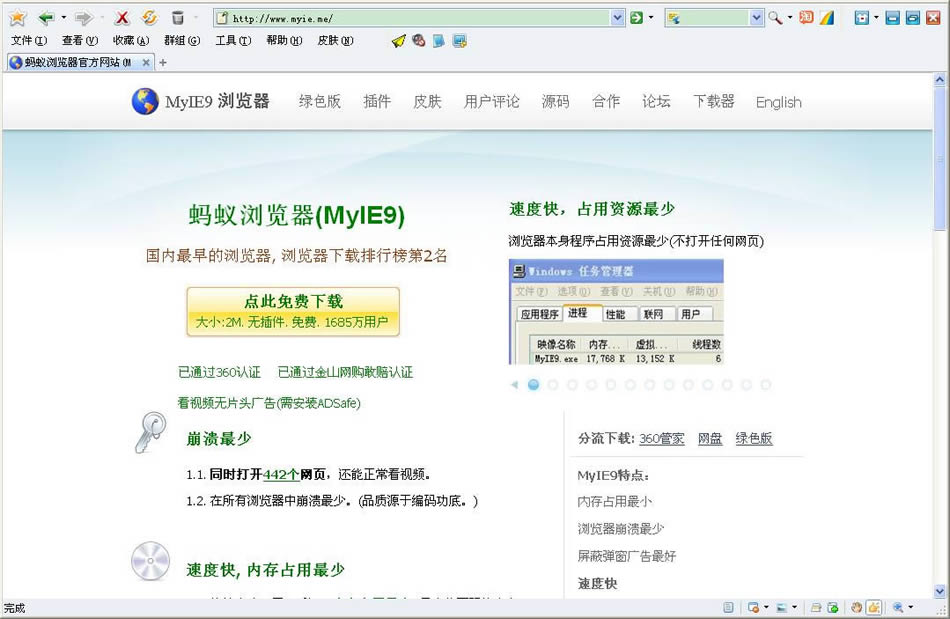The image size is (950, 619).
Task: Toggle the hand icon in status bar
Action: 856,608
